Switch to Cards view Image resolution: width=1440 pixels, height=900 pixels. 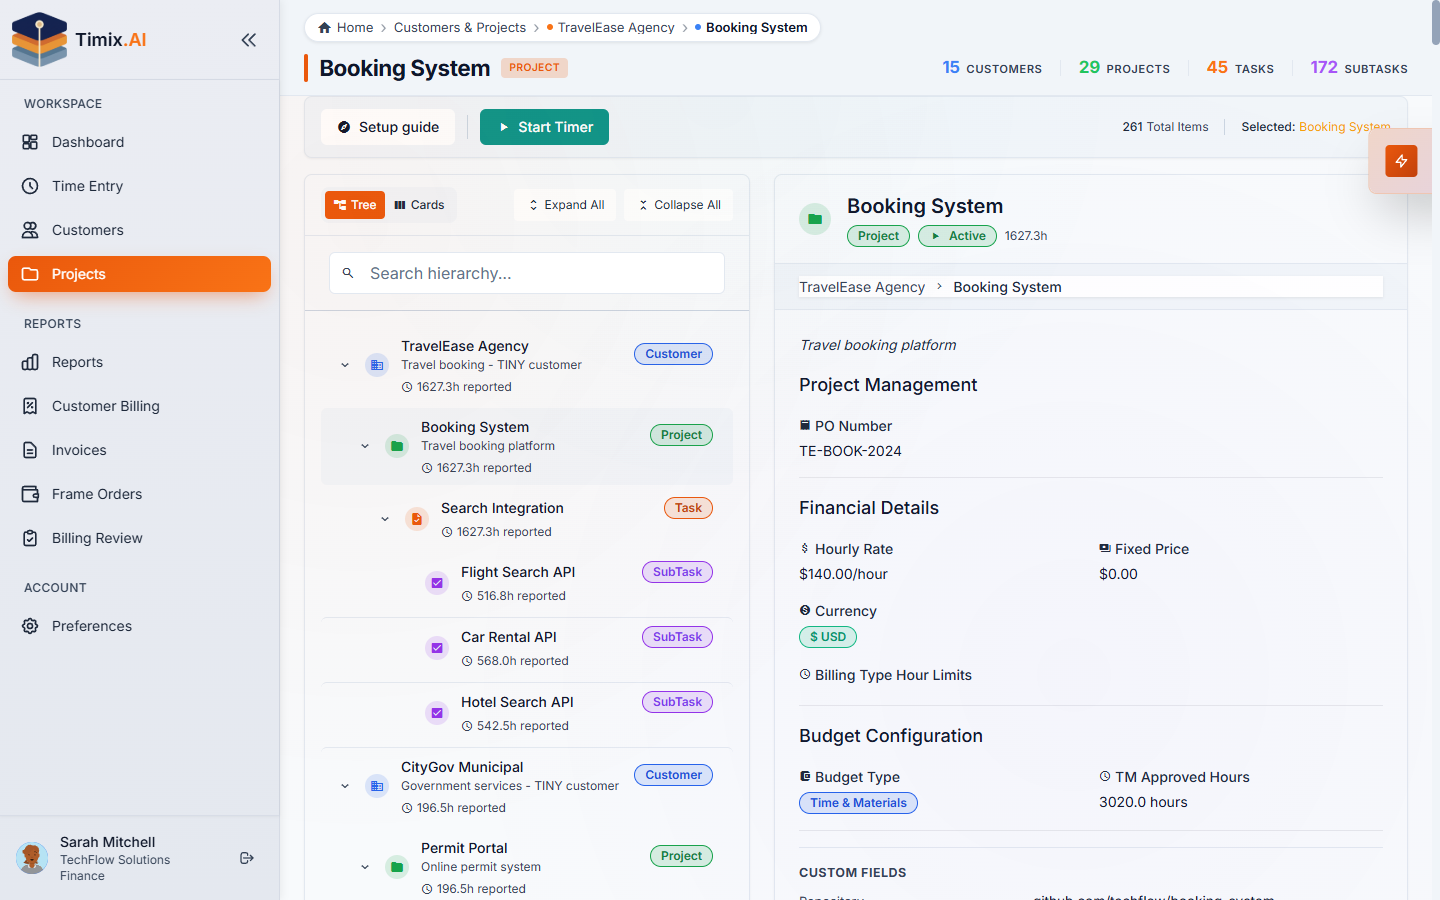[x=420, y=205]
